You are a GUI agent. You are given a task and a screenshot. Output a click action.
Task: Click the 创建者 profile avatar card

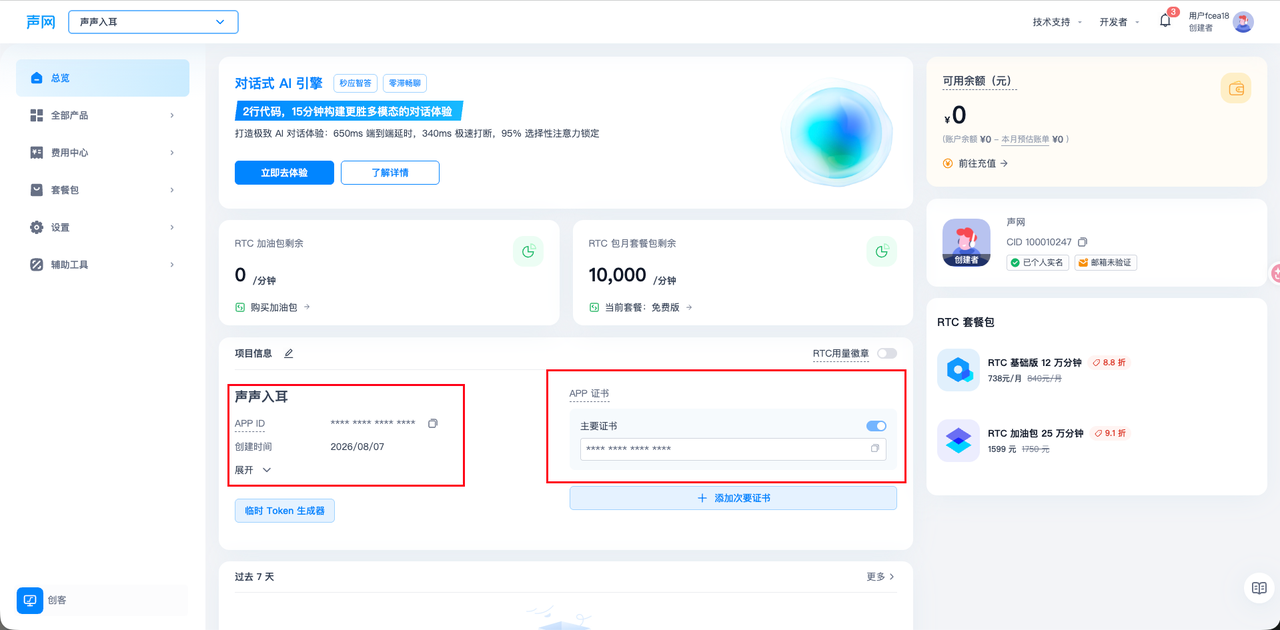(x=966, y=243)
